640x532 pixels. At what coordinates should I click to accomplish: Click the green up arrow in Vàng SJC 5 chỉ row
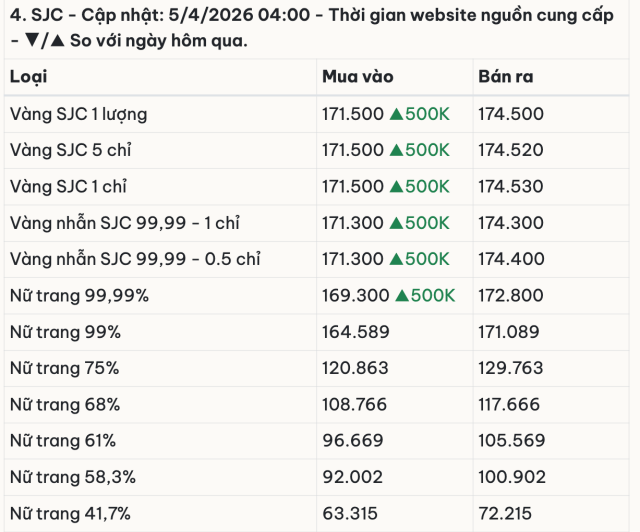396,150
